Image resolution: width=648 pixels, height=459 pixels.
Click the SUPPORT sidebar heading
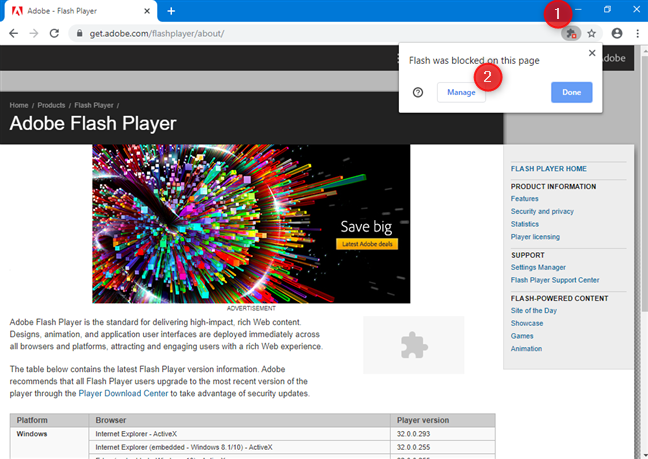pyautogui.click(x=528, y=255)
